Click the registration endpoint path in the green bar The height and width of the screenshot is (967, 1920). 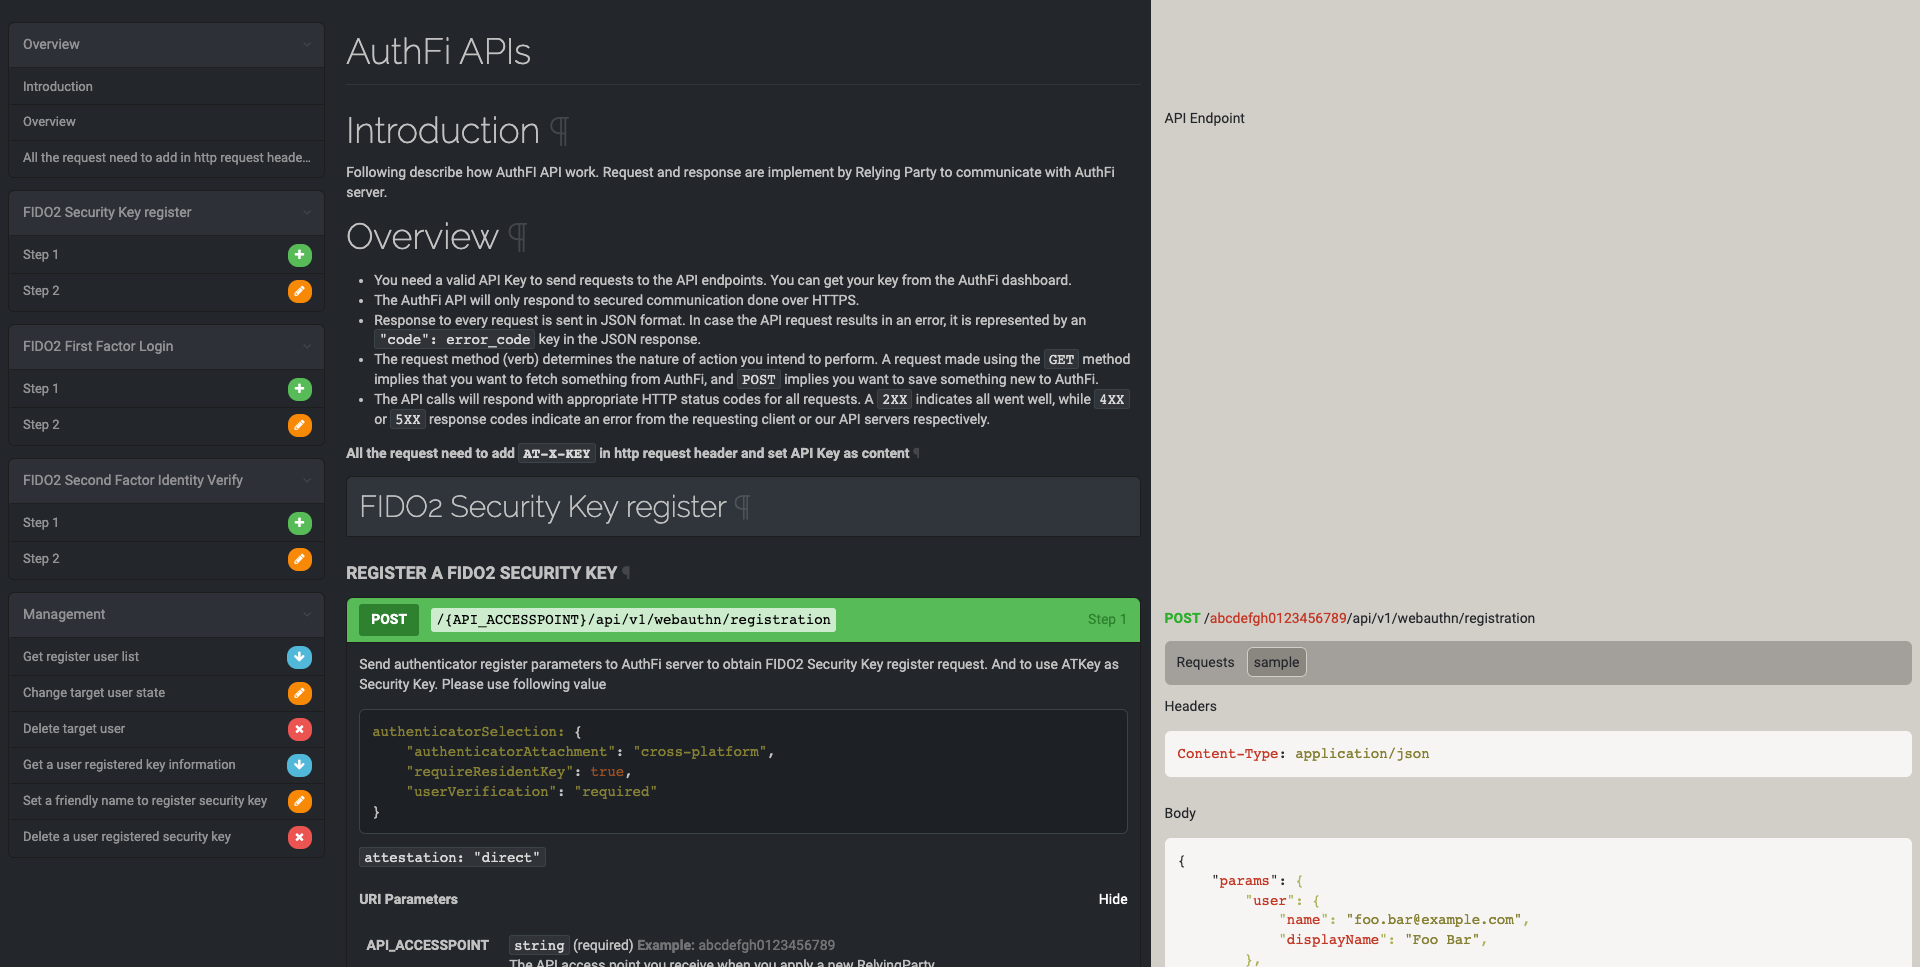click(x=633, y=620)
